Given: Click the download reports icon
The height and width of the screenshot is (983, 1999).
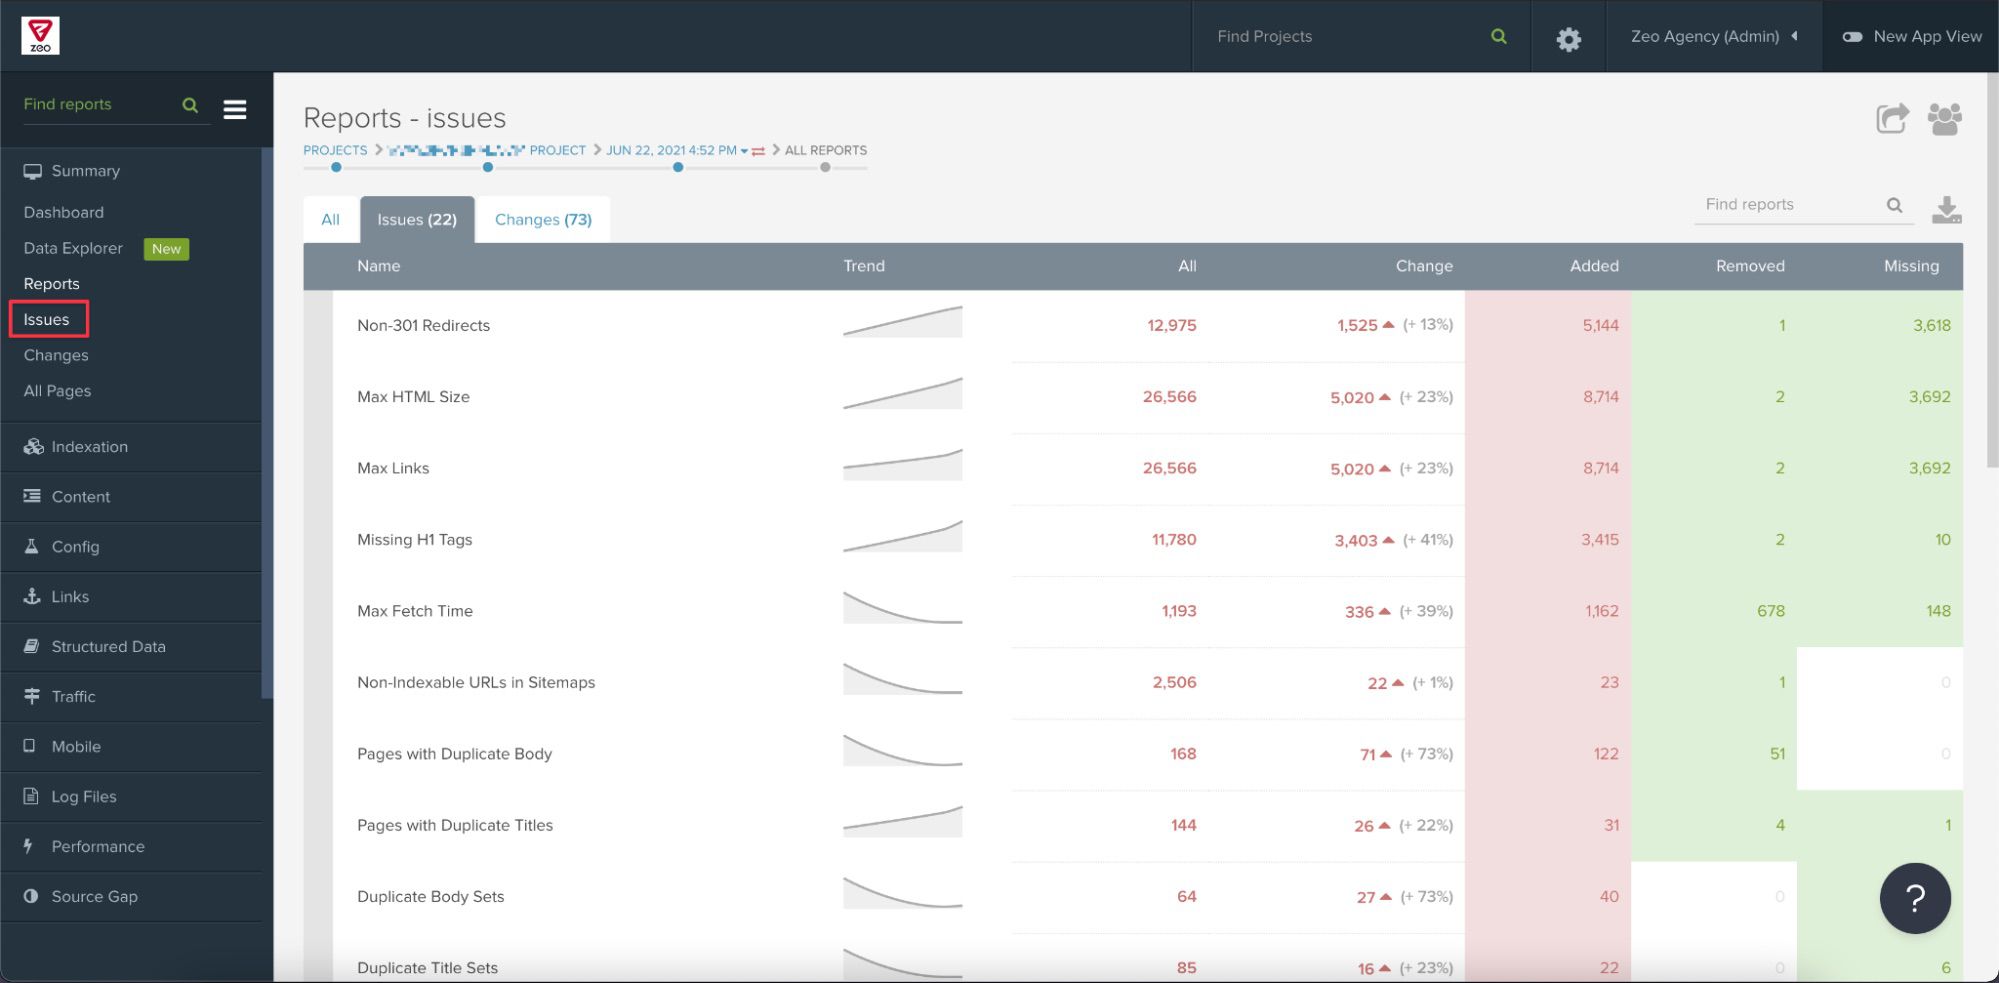Looking at the screenshot, I should (x=1946, y=209).
